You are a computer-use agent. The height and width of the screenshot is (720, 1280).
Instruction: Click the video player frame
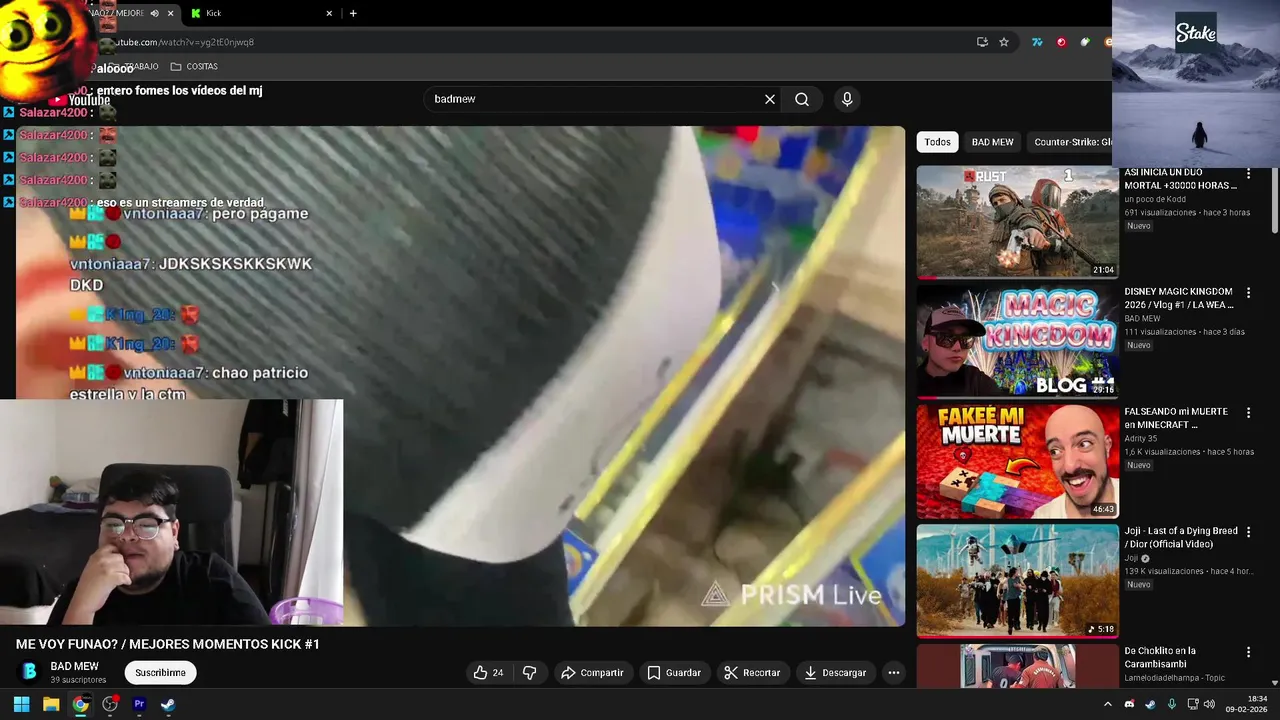coord(460,376)
